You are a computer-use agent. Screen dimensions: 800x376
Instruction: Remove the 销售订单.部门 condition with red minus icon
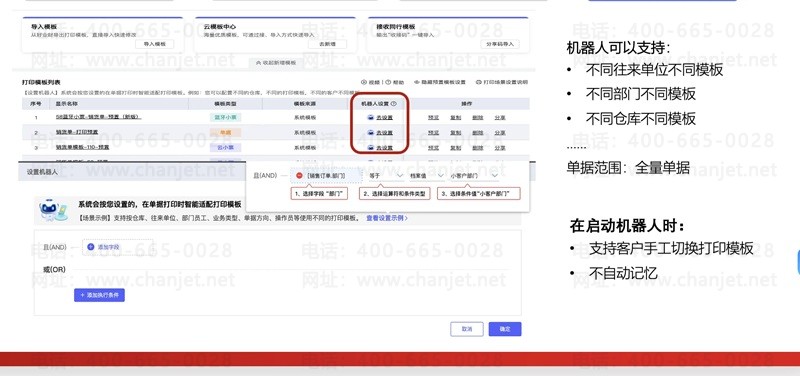pyautogui.click(x=299, y=176)
